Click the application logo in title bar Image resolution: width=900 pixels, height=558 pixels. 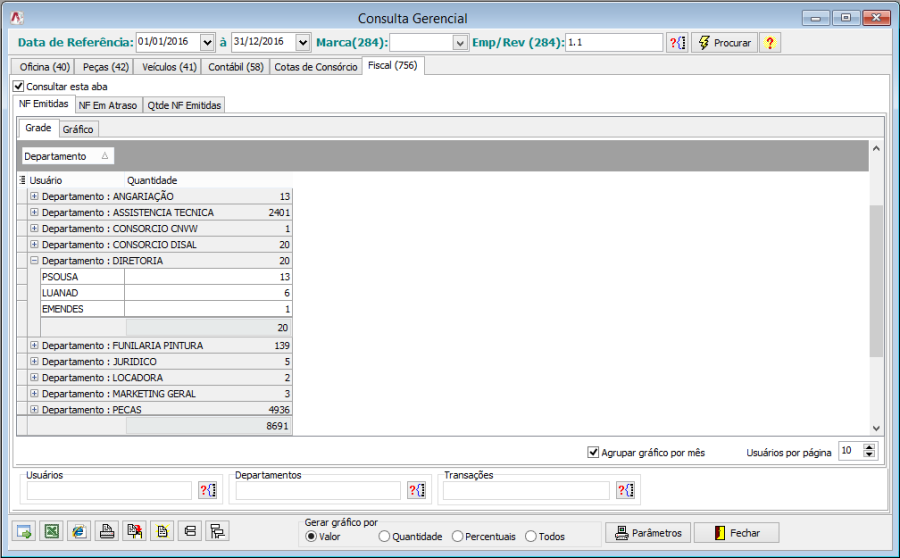[17, 18]
